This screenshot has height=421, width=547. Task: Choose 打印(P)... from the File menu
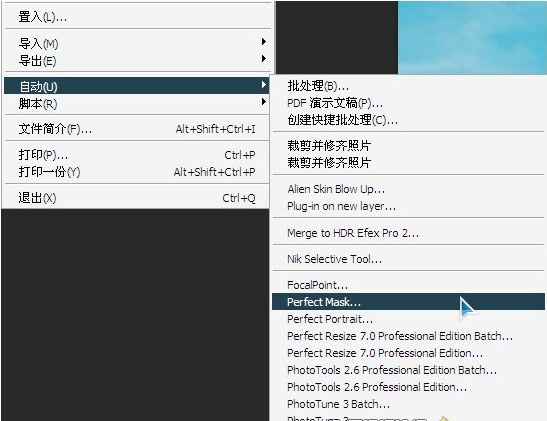point(137,155)
